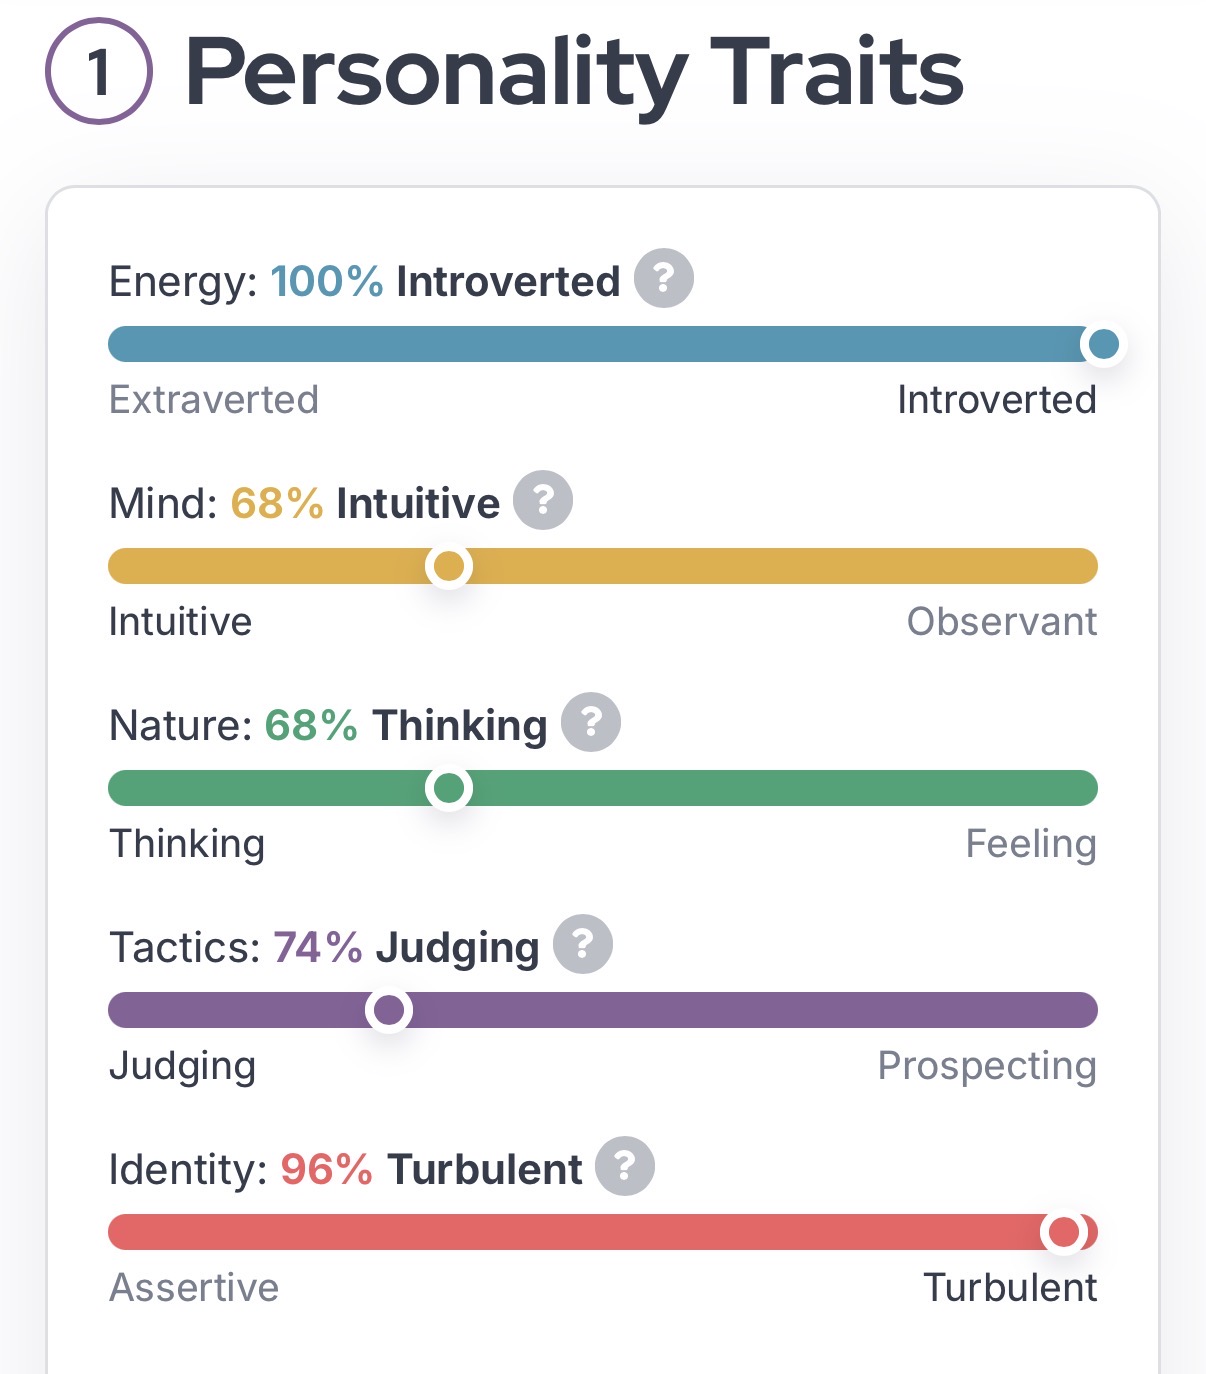
Task: Click the Observant label under Mind bar
Action: [x=1001, y=622]
